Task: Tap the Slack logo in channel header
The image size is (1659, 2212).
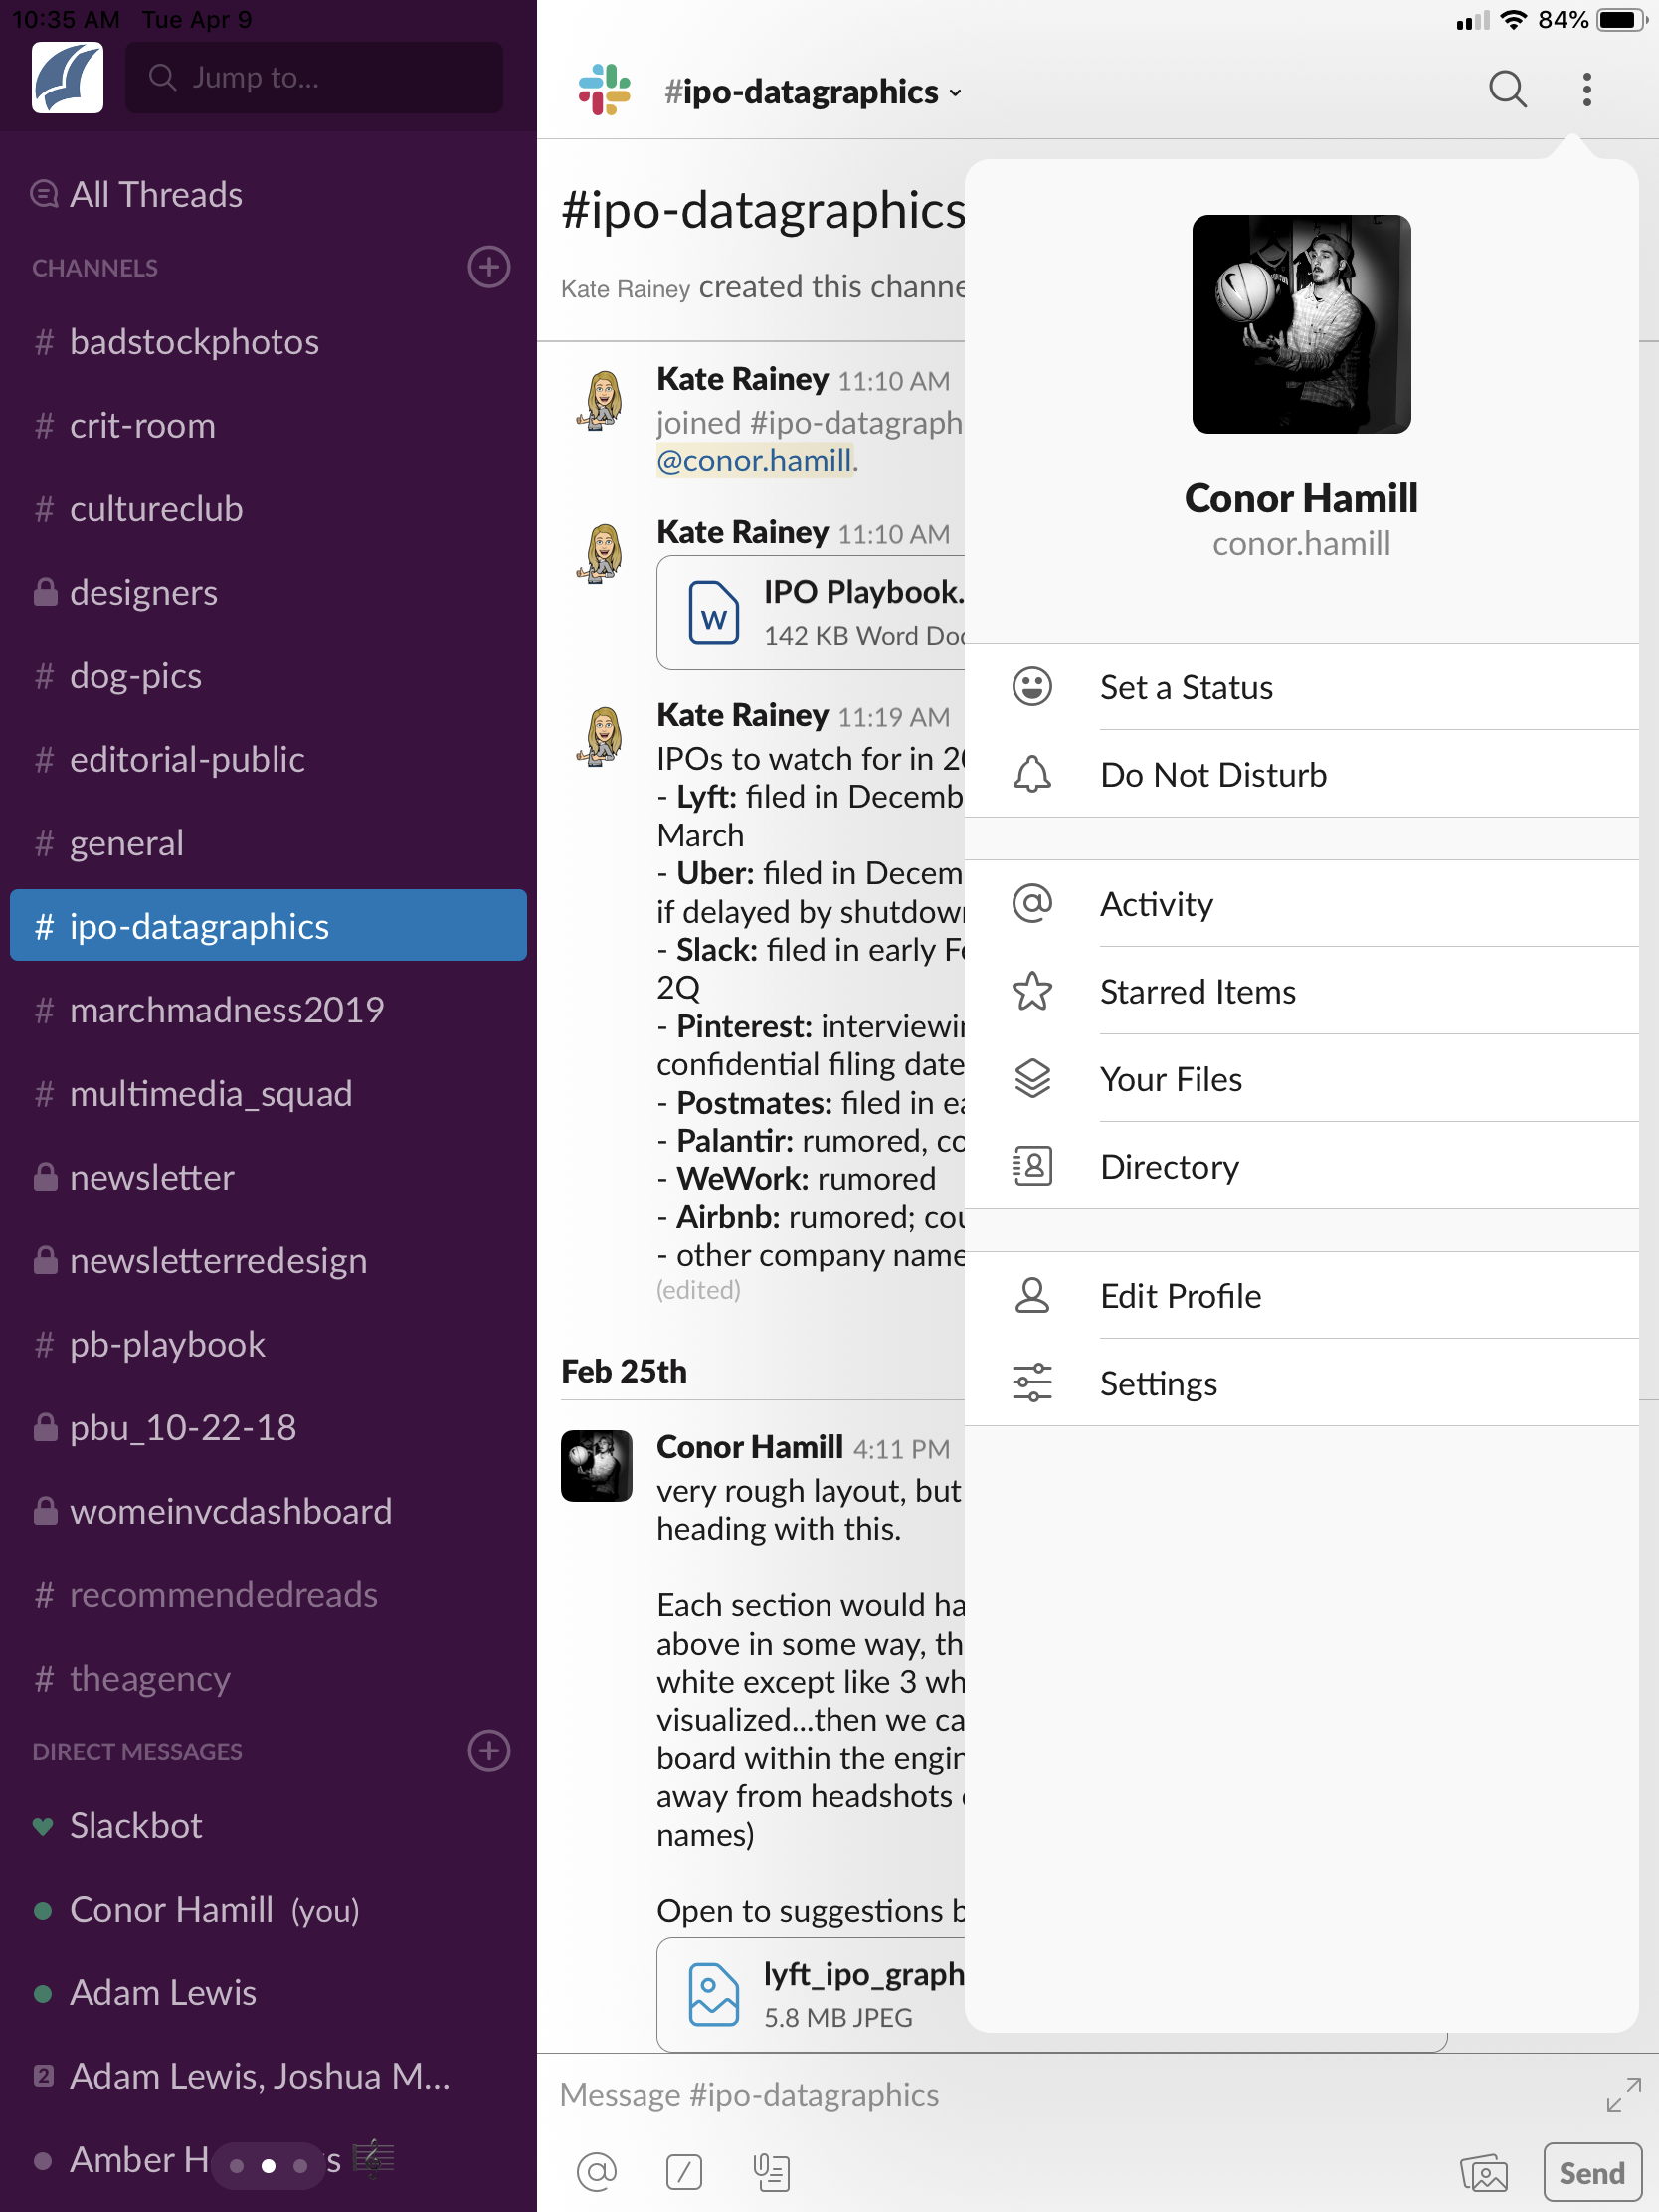Action: click(x=604, y=90)
